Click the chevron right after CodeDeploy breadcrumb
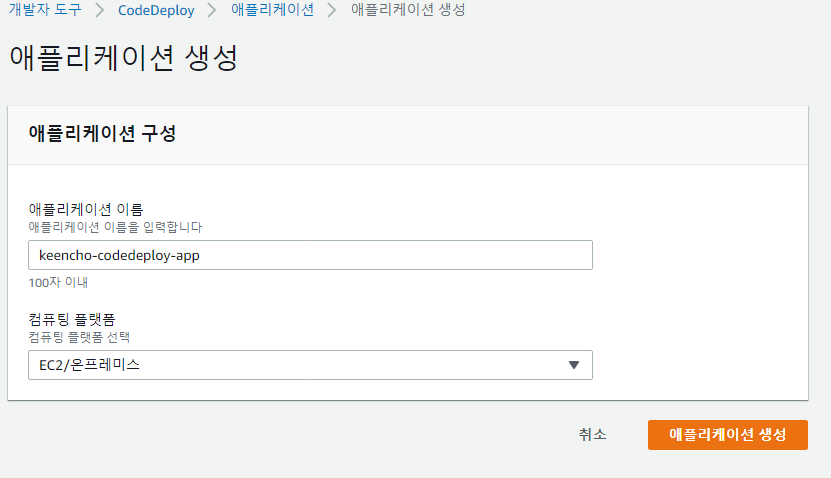 [214, 10]
